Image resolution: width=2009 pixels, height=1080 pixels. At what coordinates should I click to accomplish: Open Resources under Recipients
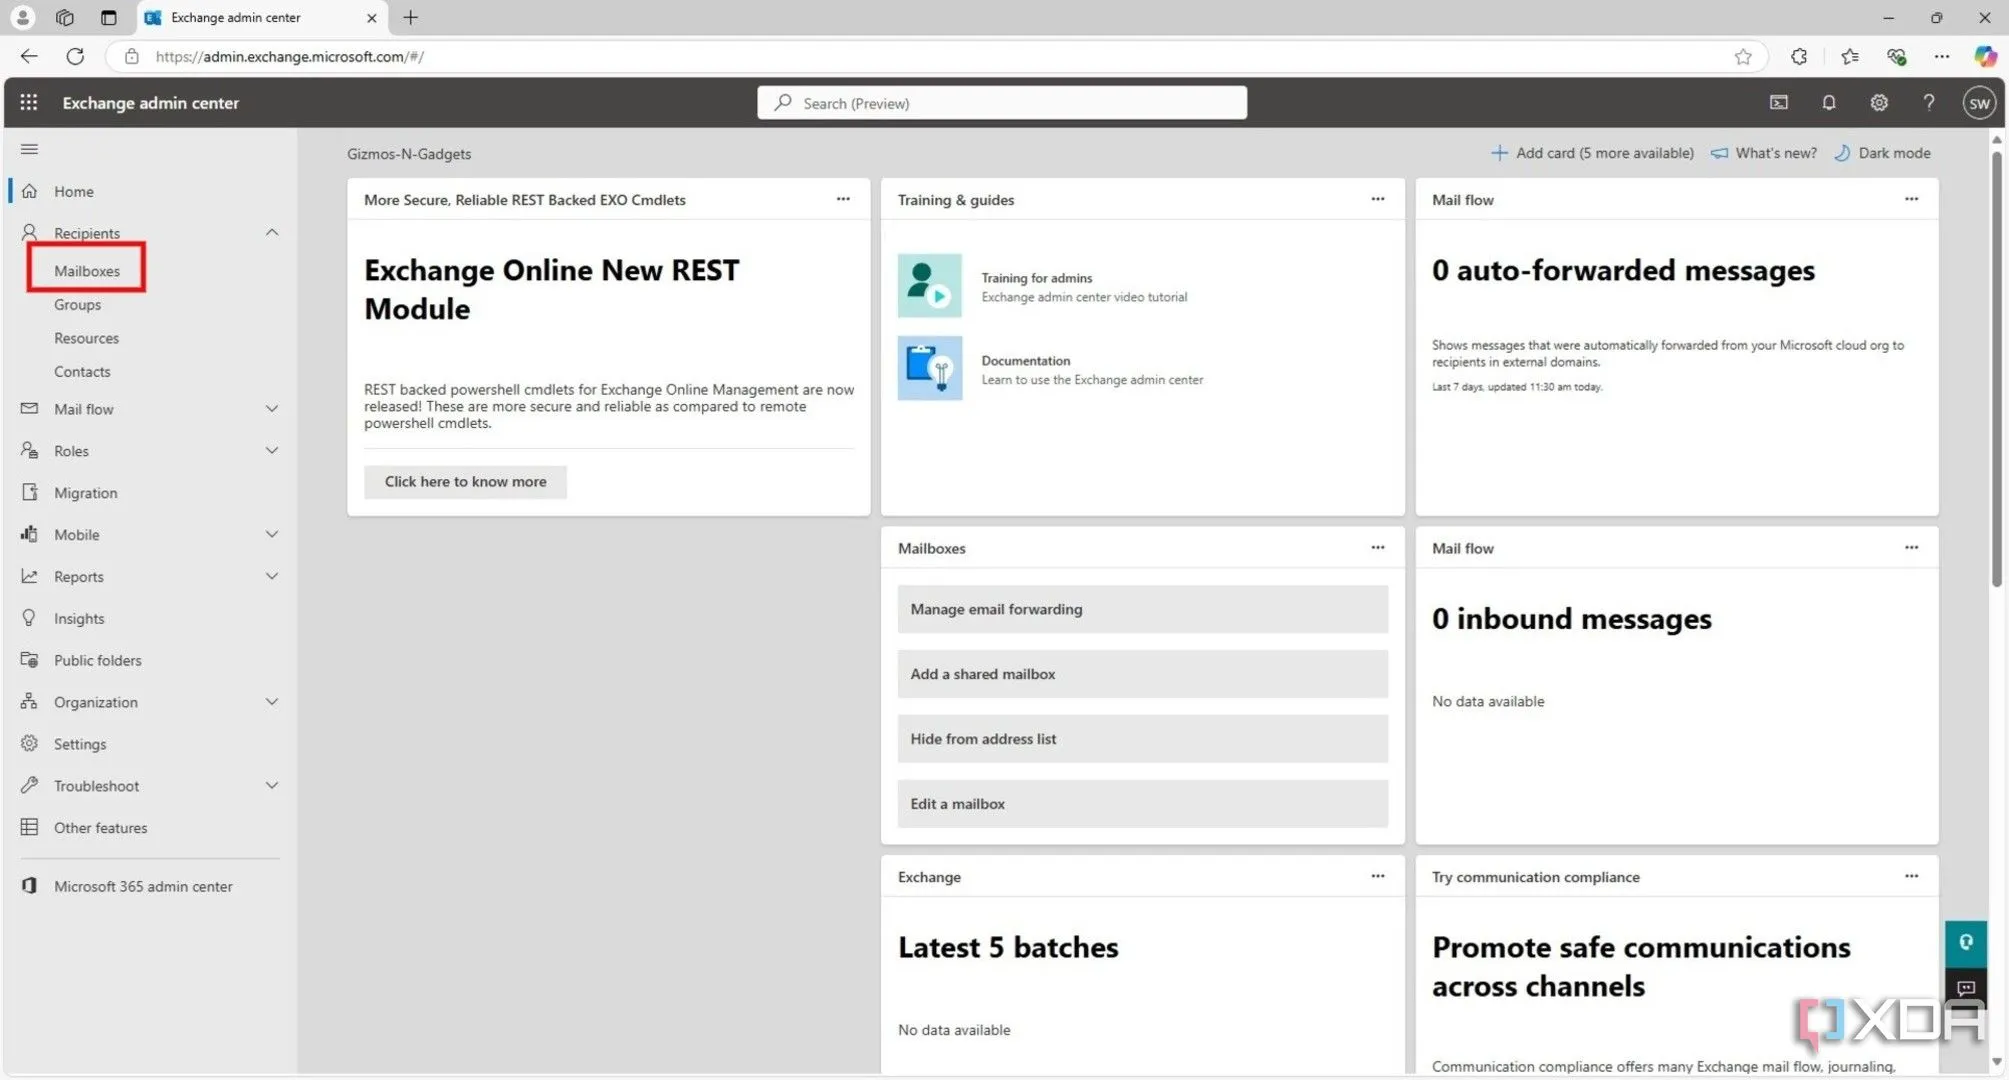[87, 338]
